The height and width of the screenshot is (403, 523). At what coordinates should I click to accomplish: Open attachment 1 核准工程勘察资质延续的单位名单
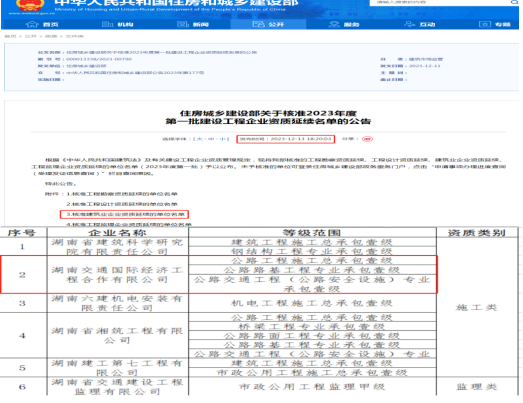tap(122, 194)
